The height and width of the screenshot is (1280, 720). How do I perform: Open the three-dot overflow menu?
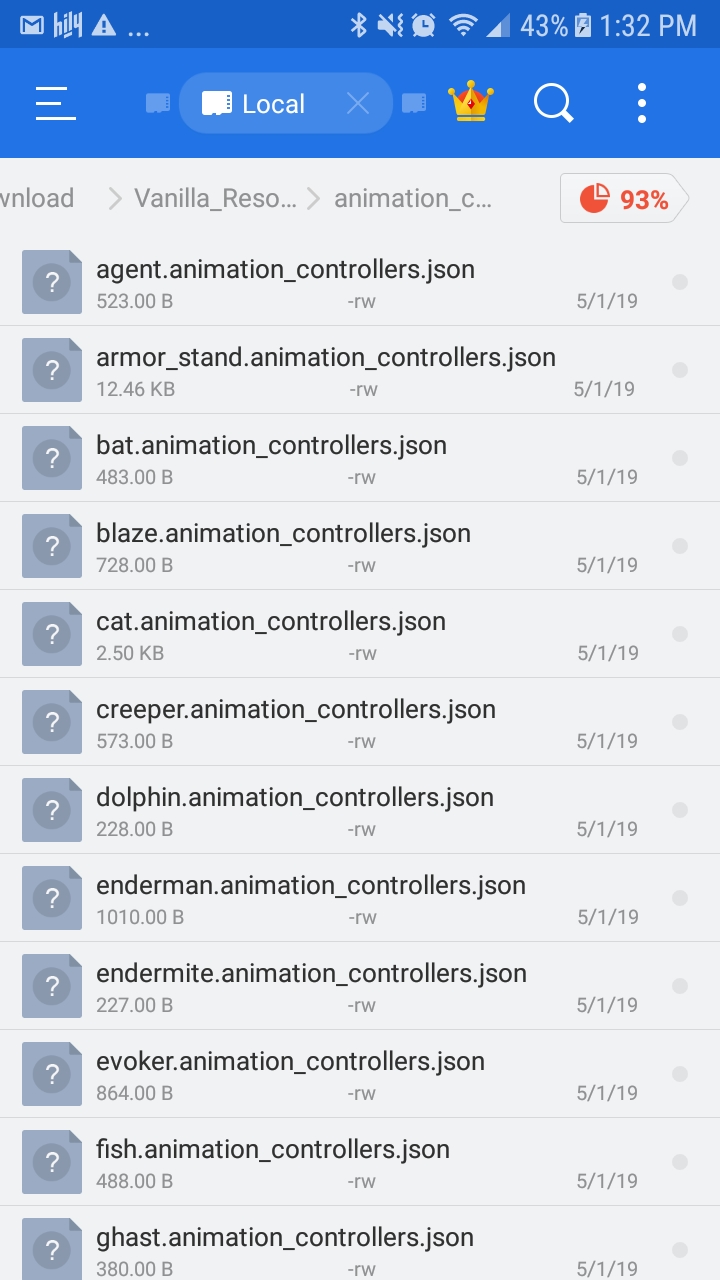click(641, 103)
